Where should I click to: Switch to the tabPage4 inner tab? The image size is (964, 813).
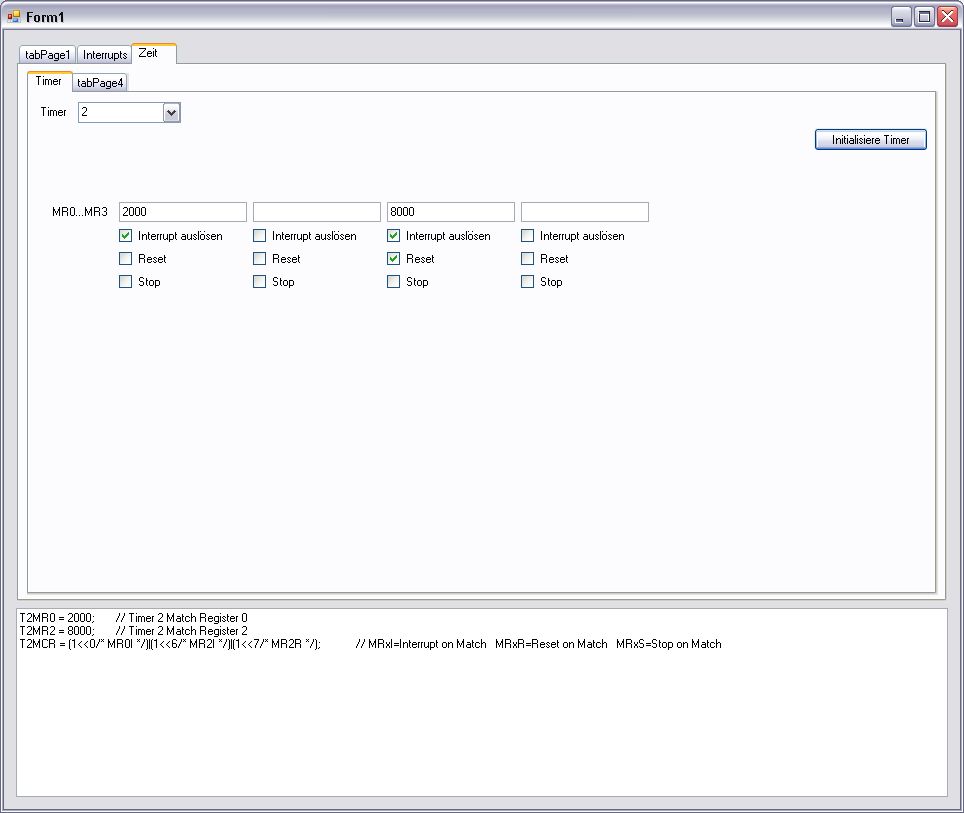click(x=100, y=83)
